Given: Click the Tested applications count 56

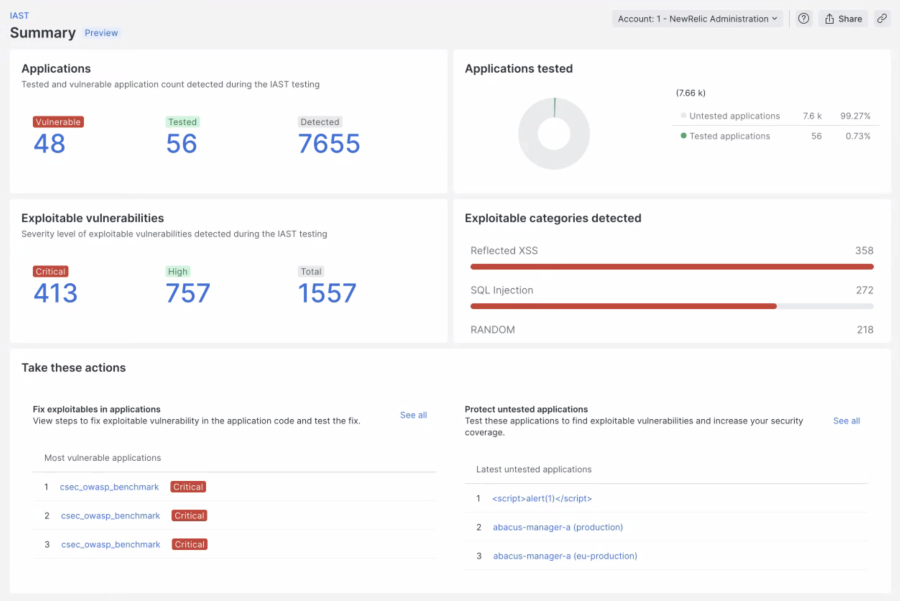Looking at the screenshot, I should (182, 144).
